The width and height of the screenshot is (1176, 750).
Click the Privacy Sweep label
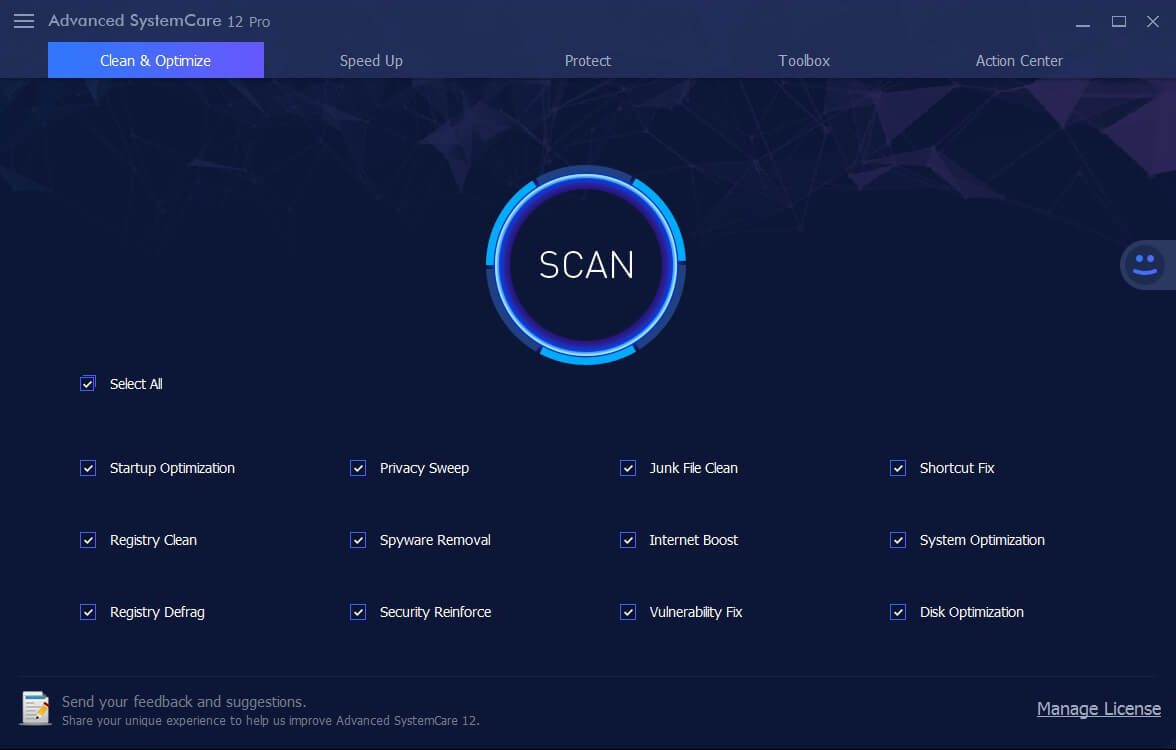coord(424,468)
